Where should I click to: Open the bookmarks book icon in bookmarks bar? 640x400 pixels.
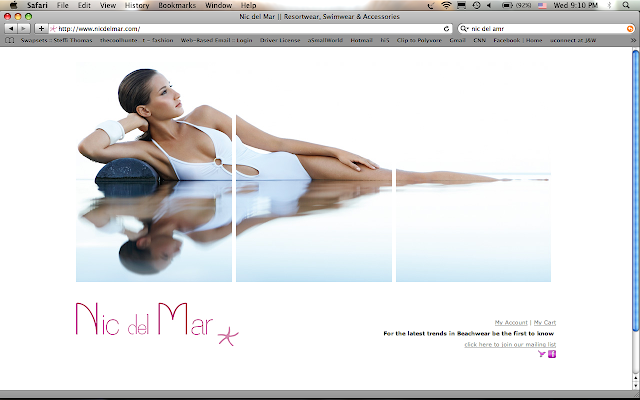pyautogui.click(x=10, y=40)
